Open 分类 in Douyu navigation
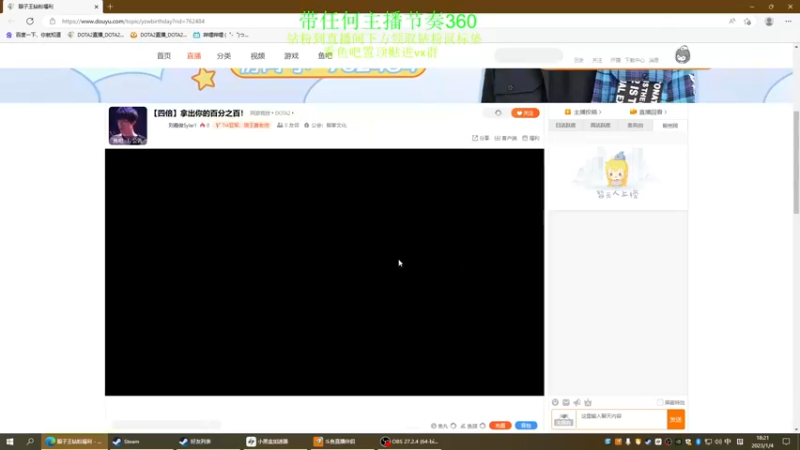 click(x=224, y=56)
